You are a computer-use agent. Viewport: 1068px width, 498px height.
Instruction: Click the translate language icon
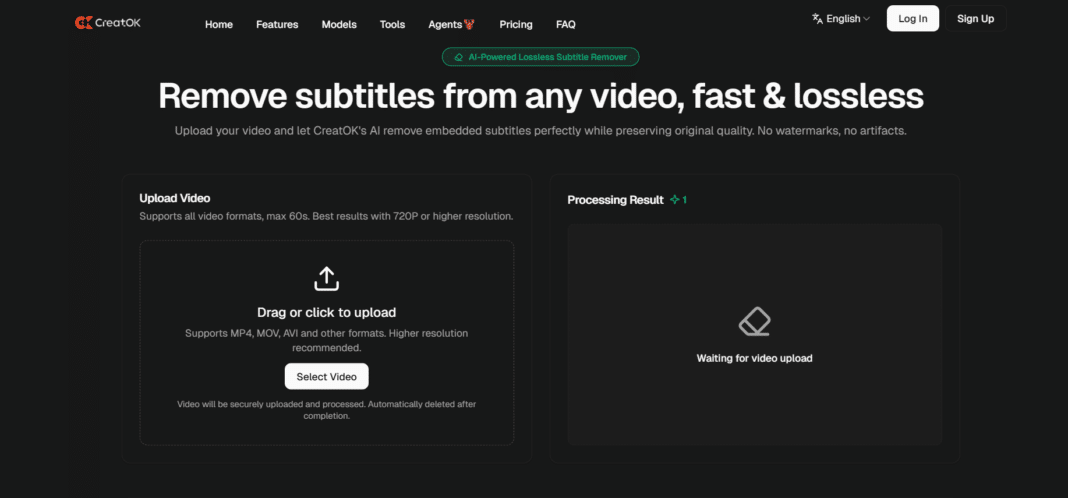tap(817, 19)
